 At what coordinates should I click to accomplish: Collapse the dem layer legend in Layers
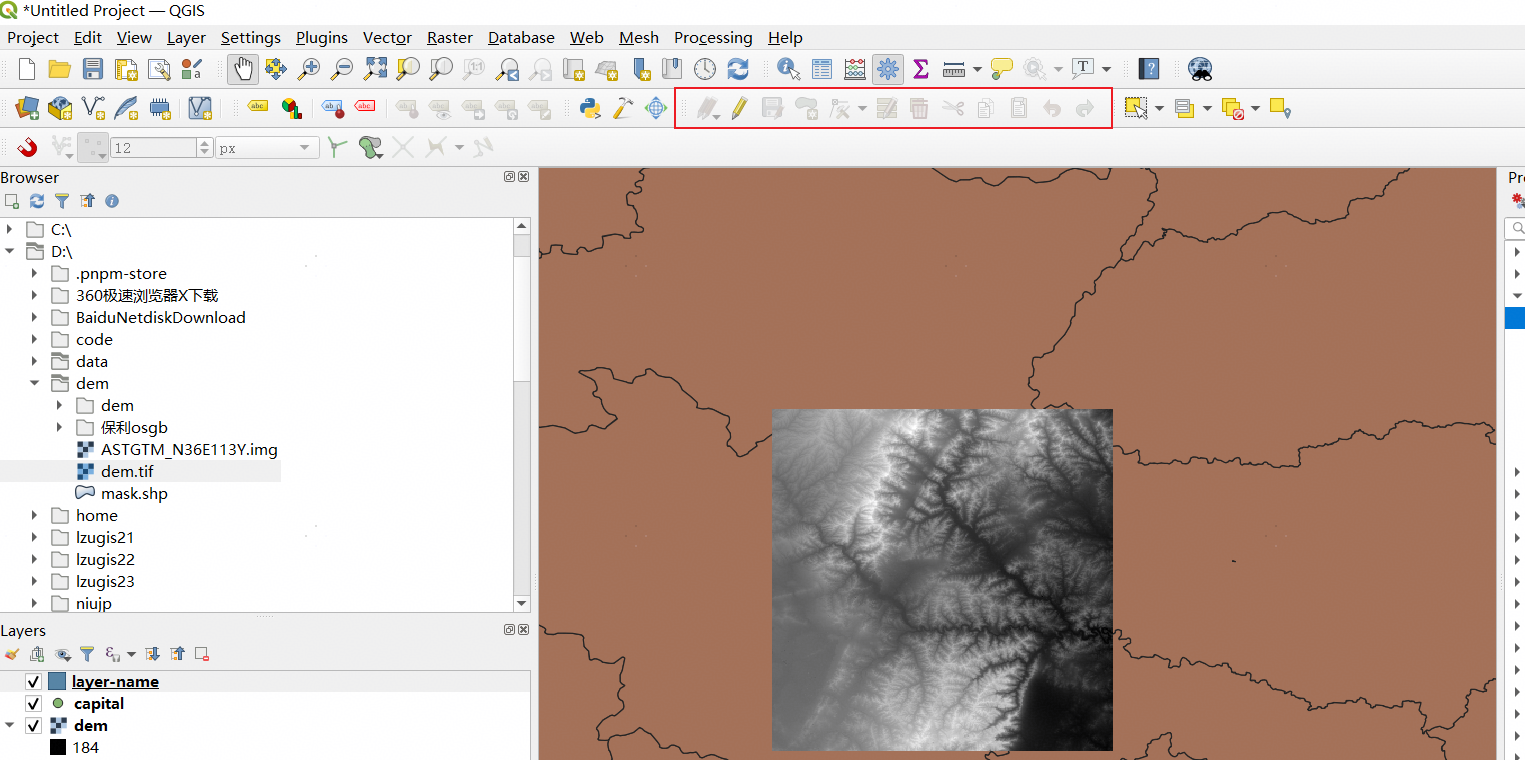pyautogui.click(x=9, y=726)
